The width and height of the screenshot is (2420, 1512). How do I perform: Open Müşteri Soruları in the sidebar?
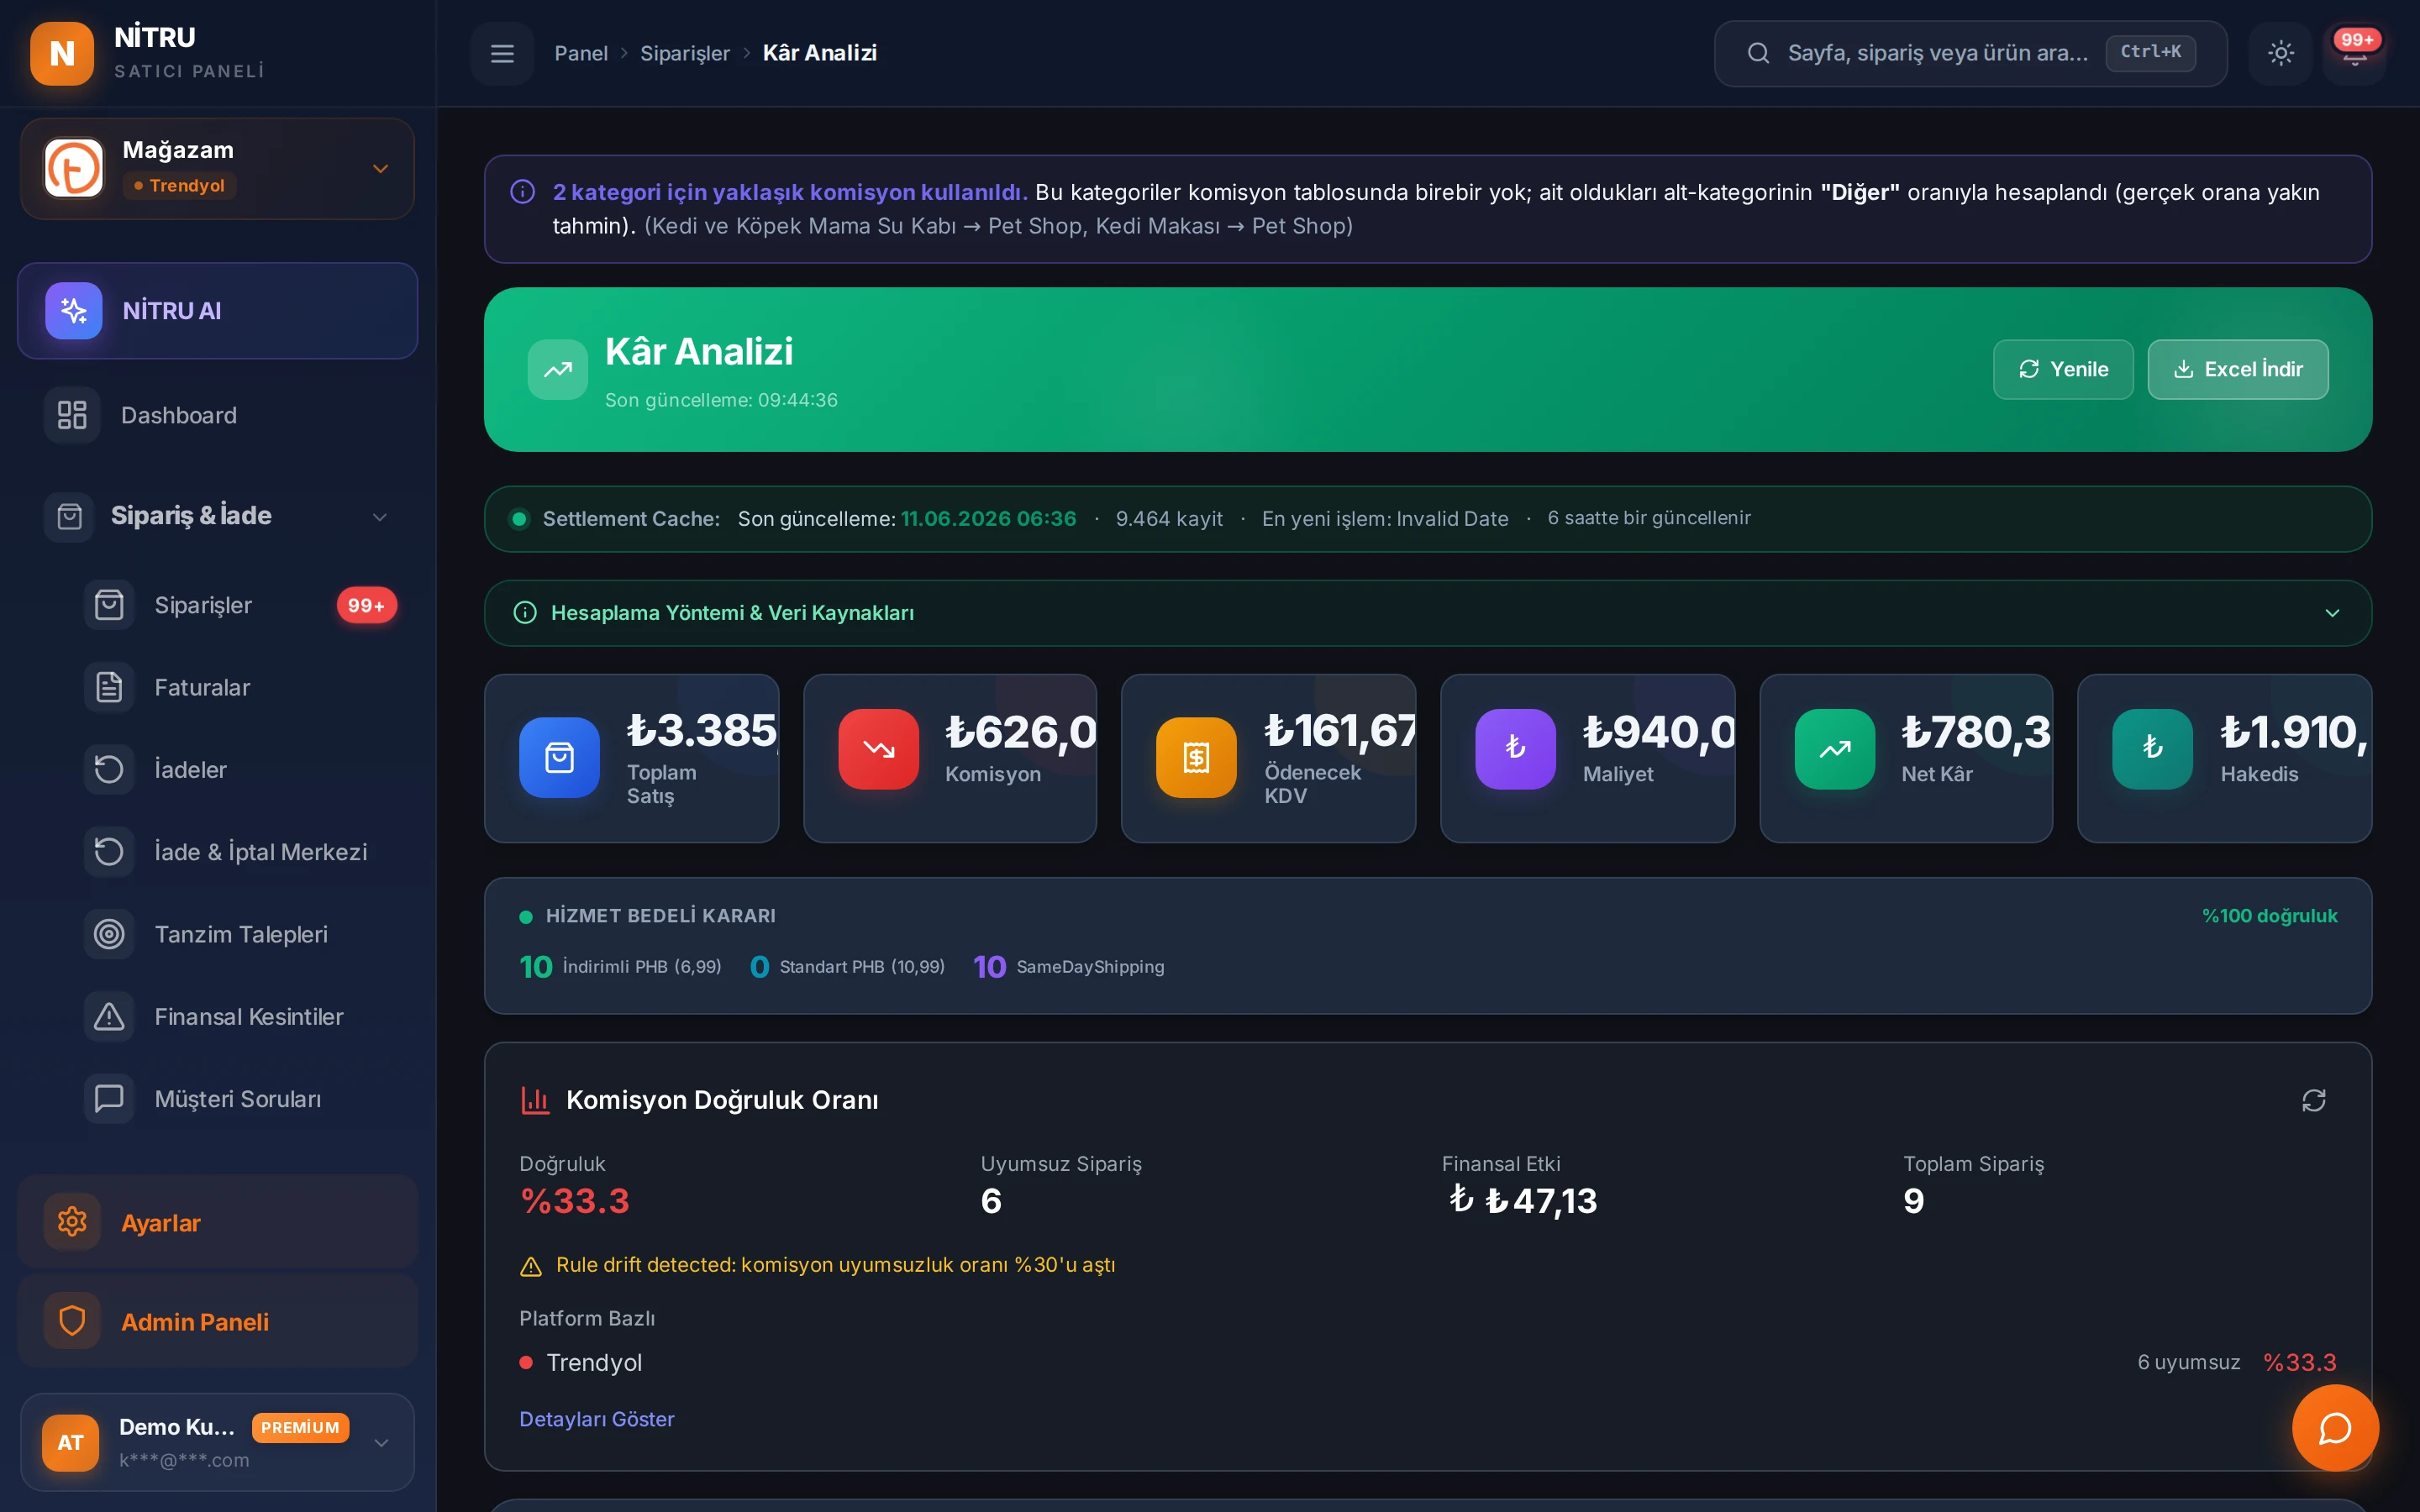point(240,1098)
